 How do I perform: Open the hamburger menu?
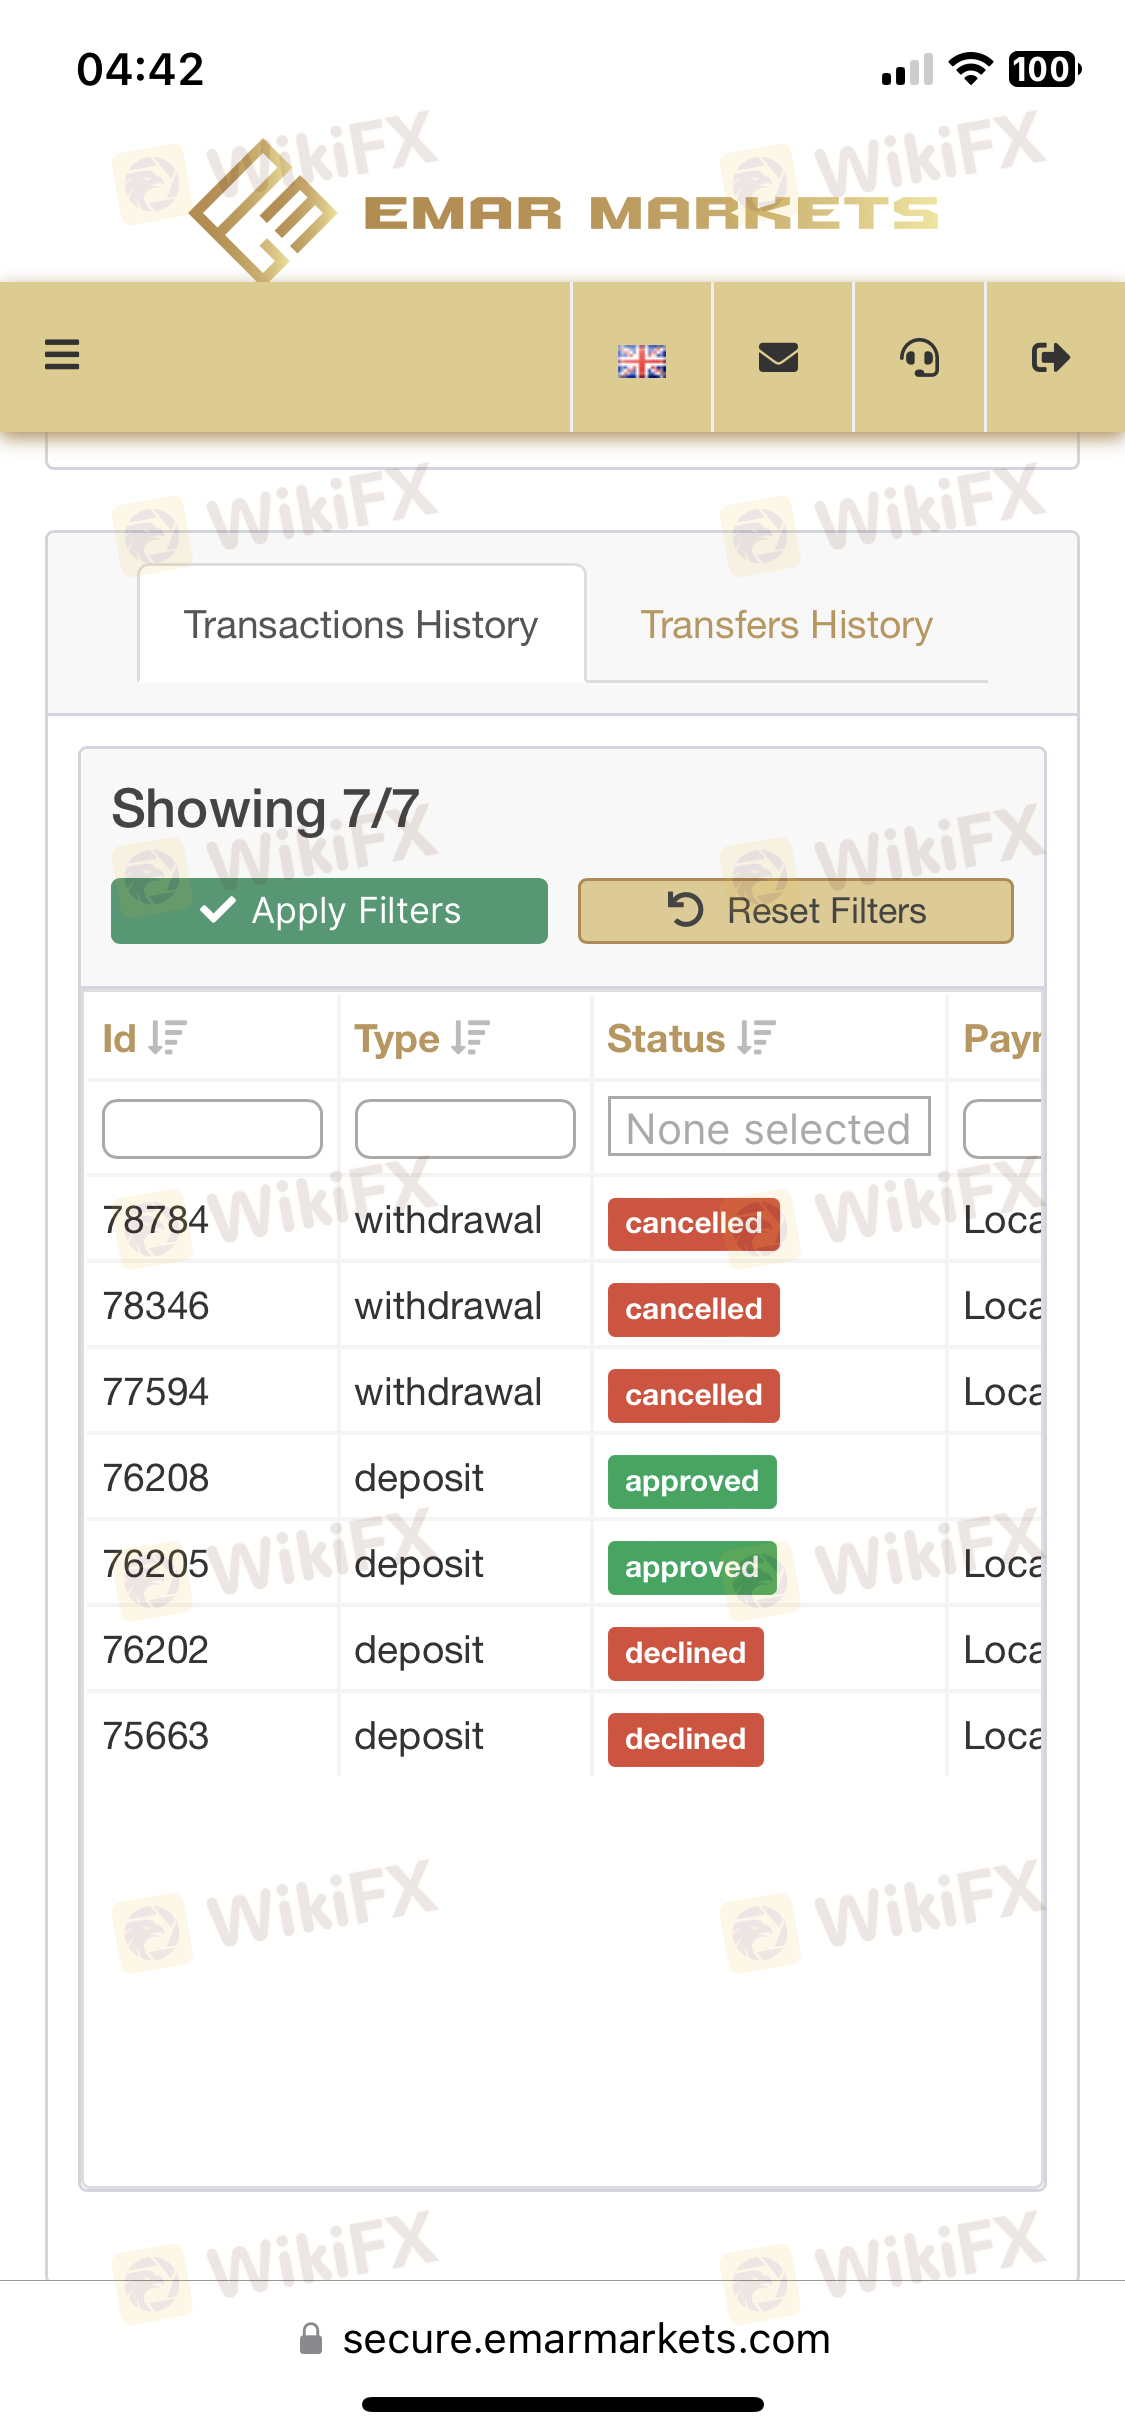pos(62,355)
